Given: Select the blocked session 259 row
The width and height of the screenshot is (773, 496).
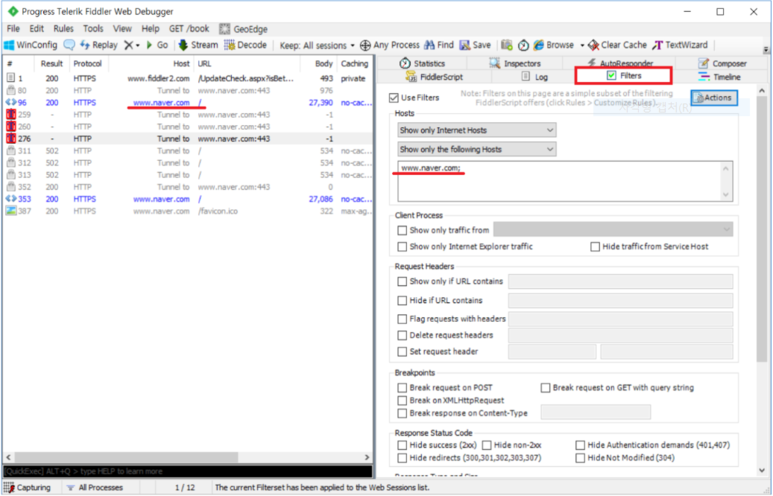Looking at the screenshot, I should (188, 114).
